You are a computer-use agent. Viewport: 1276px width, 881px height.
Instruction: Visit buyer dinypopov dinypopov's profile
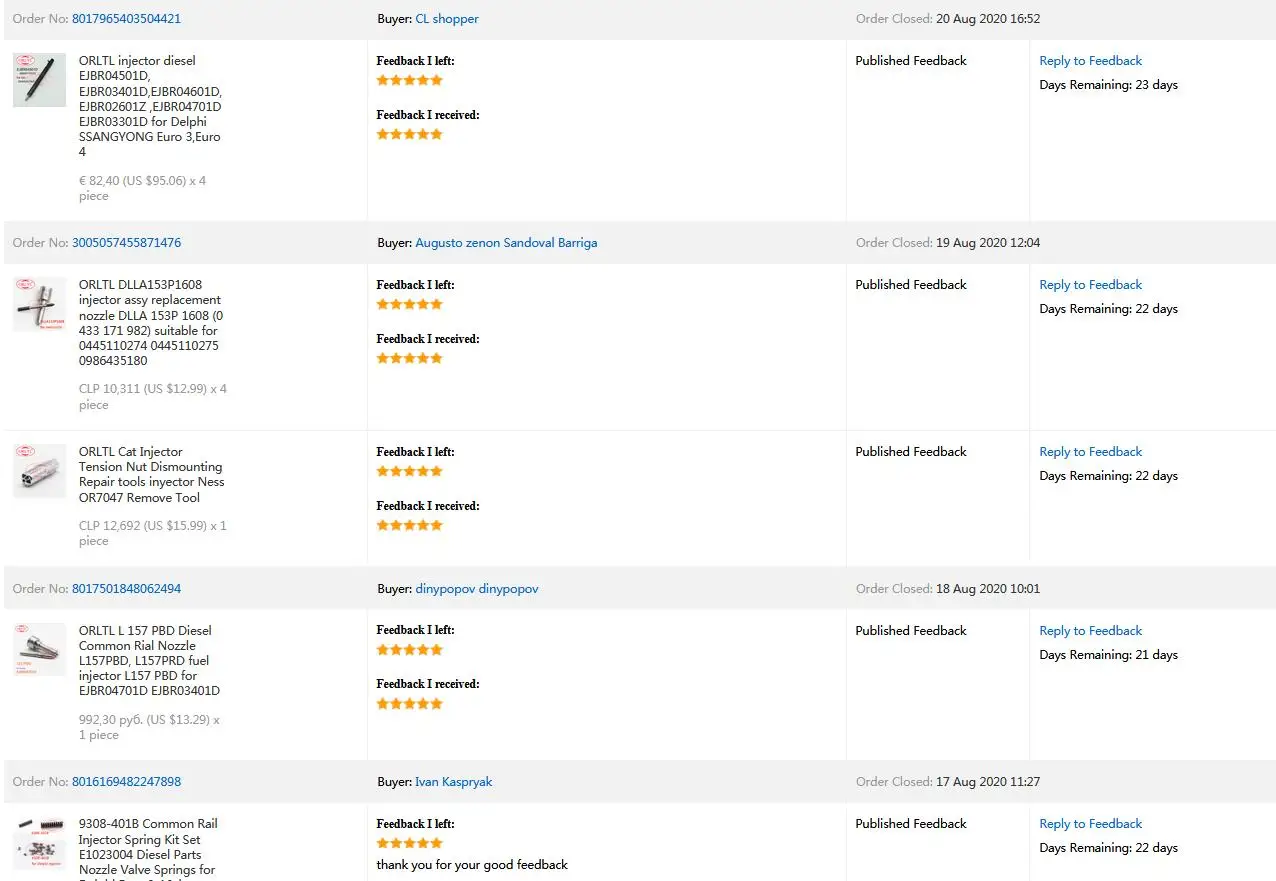click(476, 589)
